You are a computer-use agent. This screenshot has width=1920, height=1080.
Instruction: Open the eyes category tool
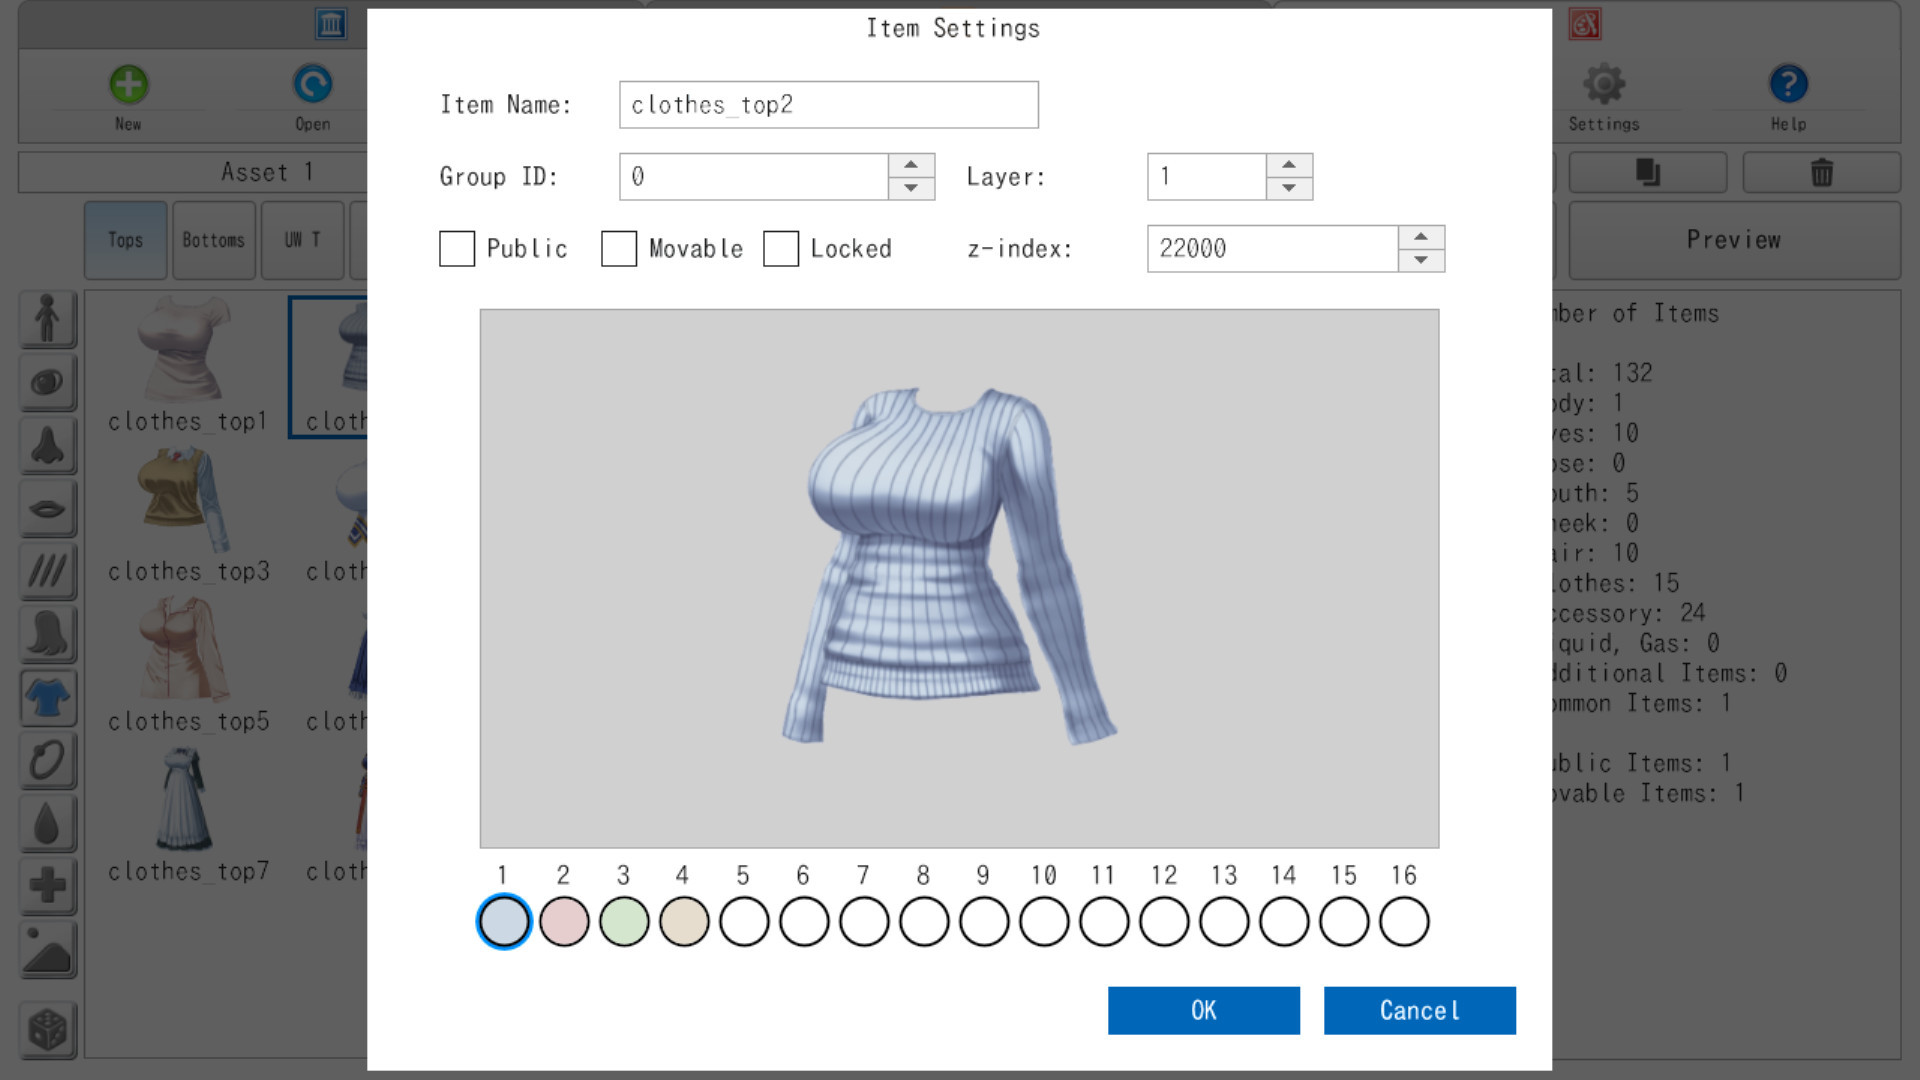coord(47,382)
